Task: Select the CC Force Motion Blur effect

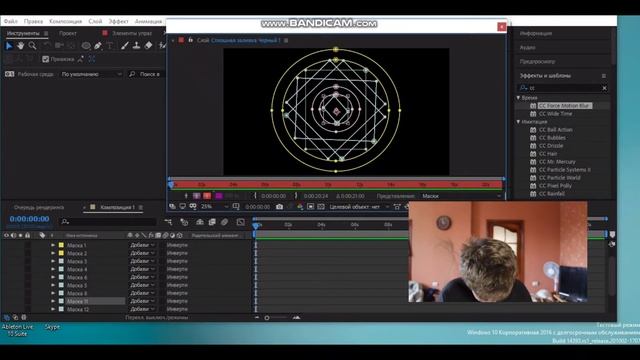Action: pos(564,106)
